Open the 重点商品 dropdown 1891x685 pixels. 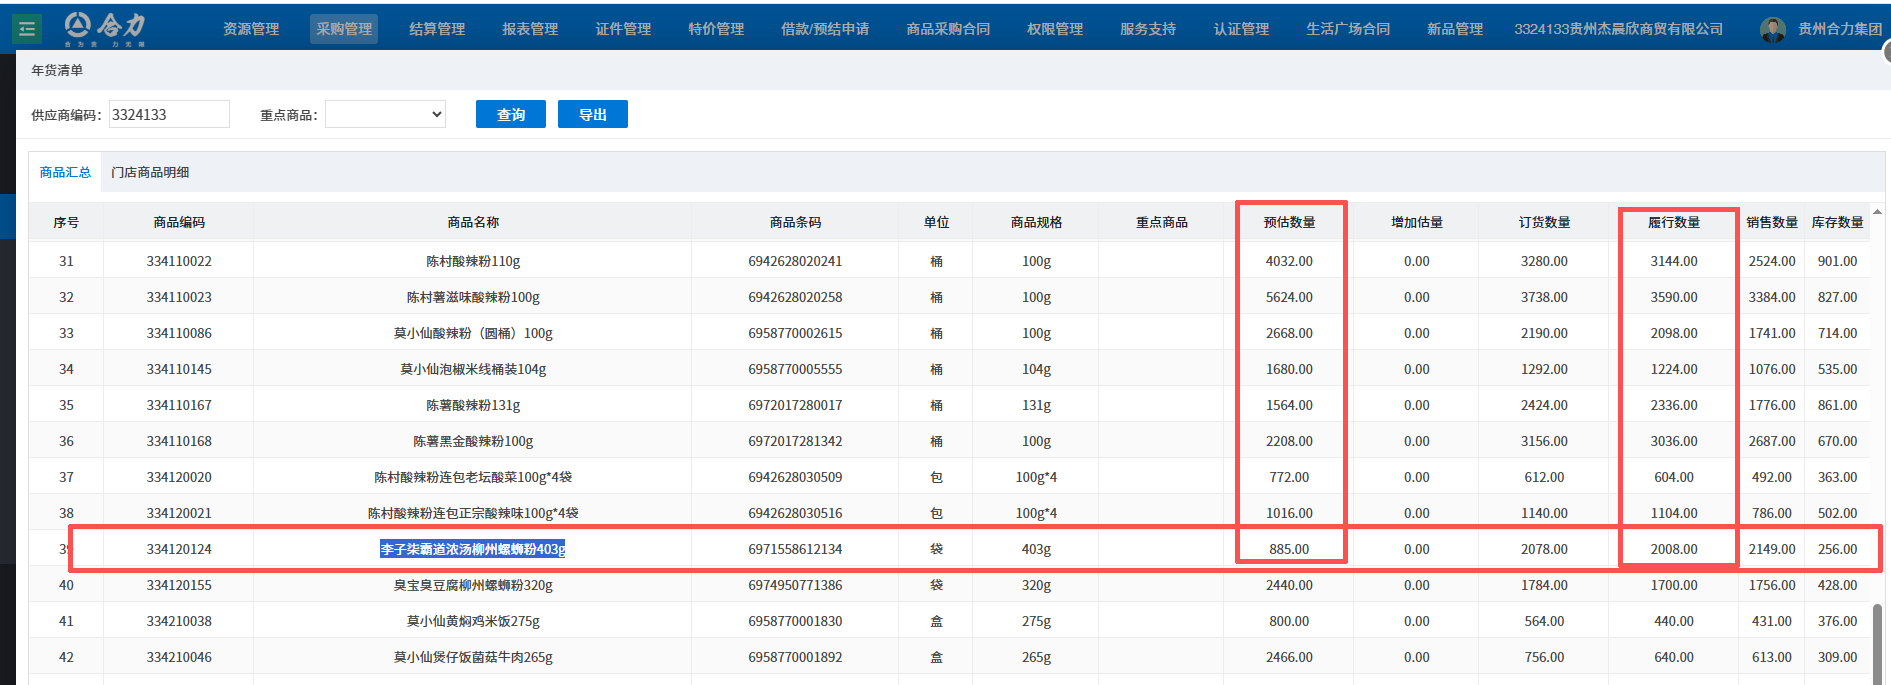click(x=385, y=115)
